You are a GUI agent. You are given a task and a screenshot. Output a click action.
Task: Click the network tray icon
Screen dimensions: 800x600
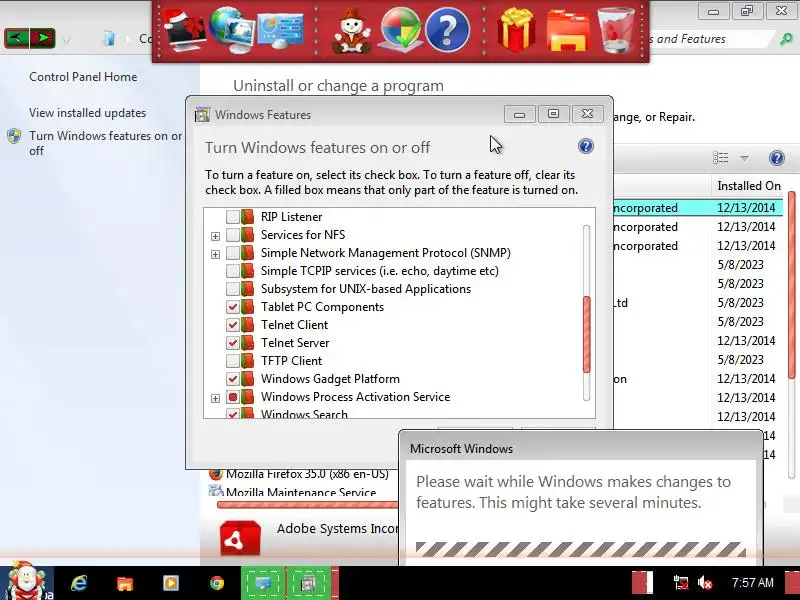(680, 583)
